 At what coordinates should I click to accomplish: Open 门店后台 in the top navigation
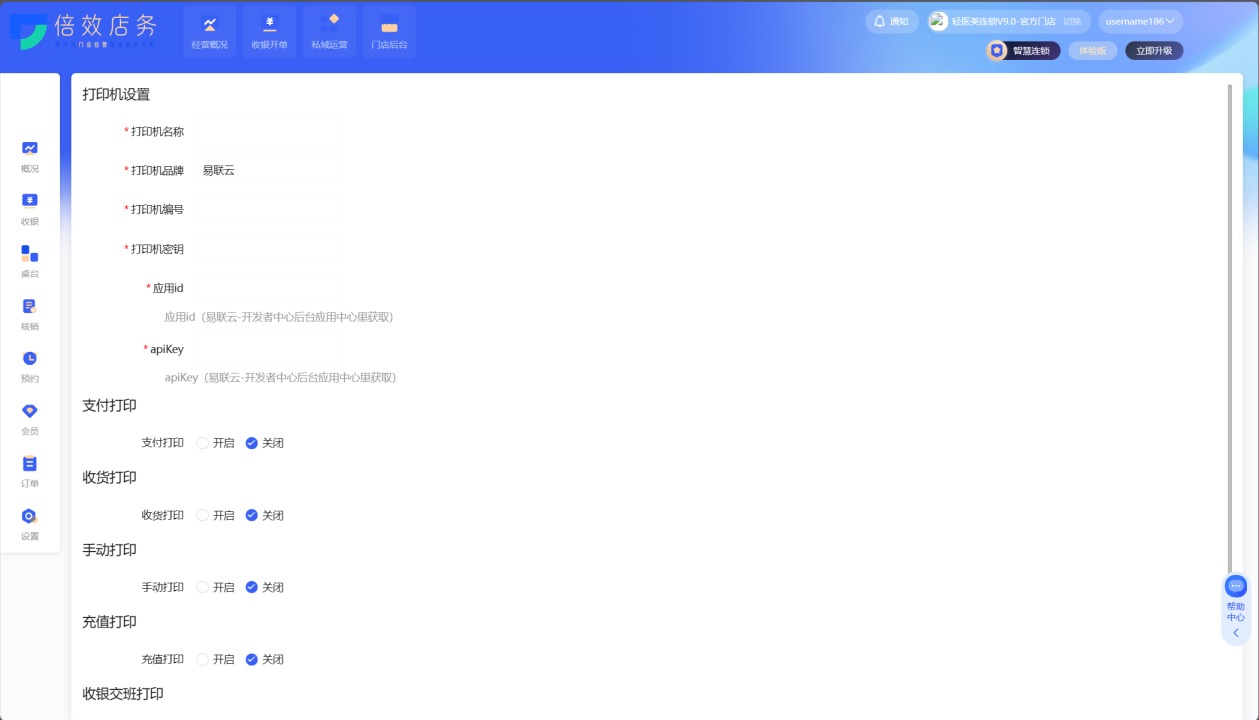(x=390, y=31)
